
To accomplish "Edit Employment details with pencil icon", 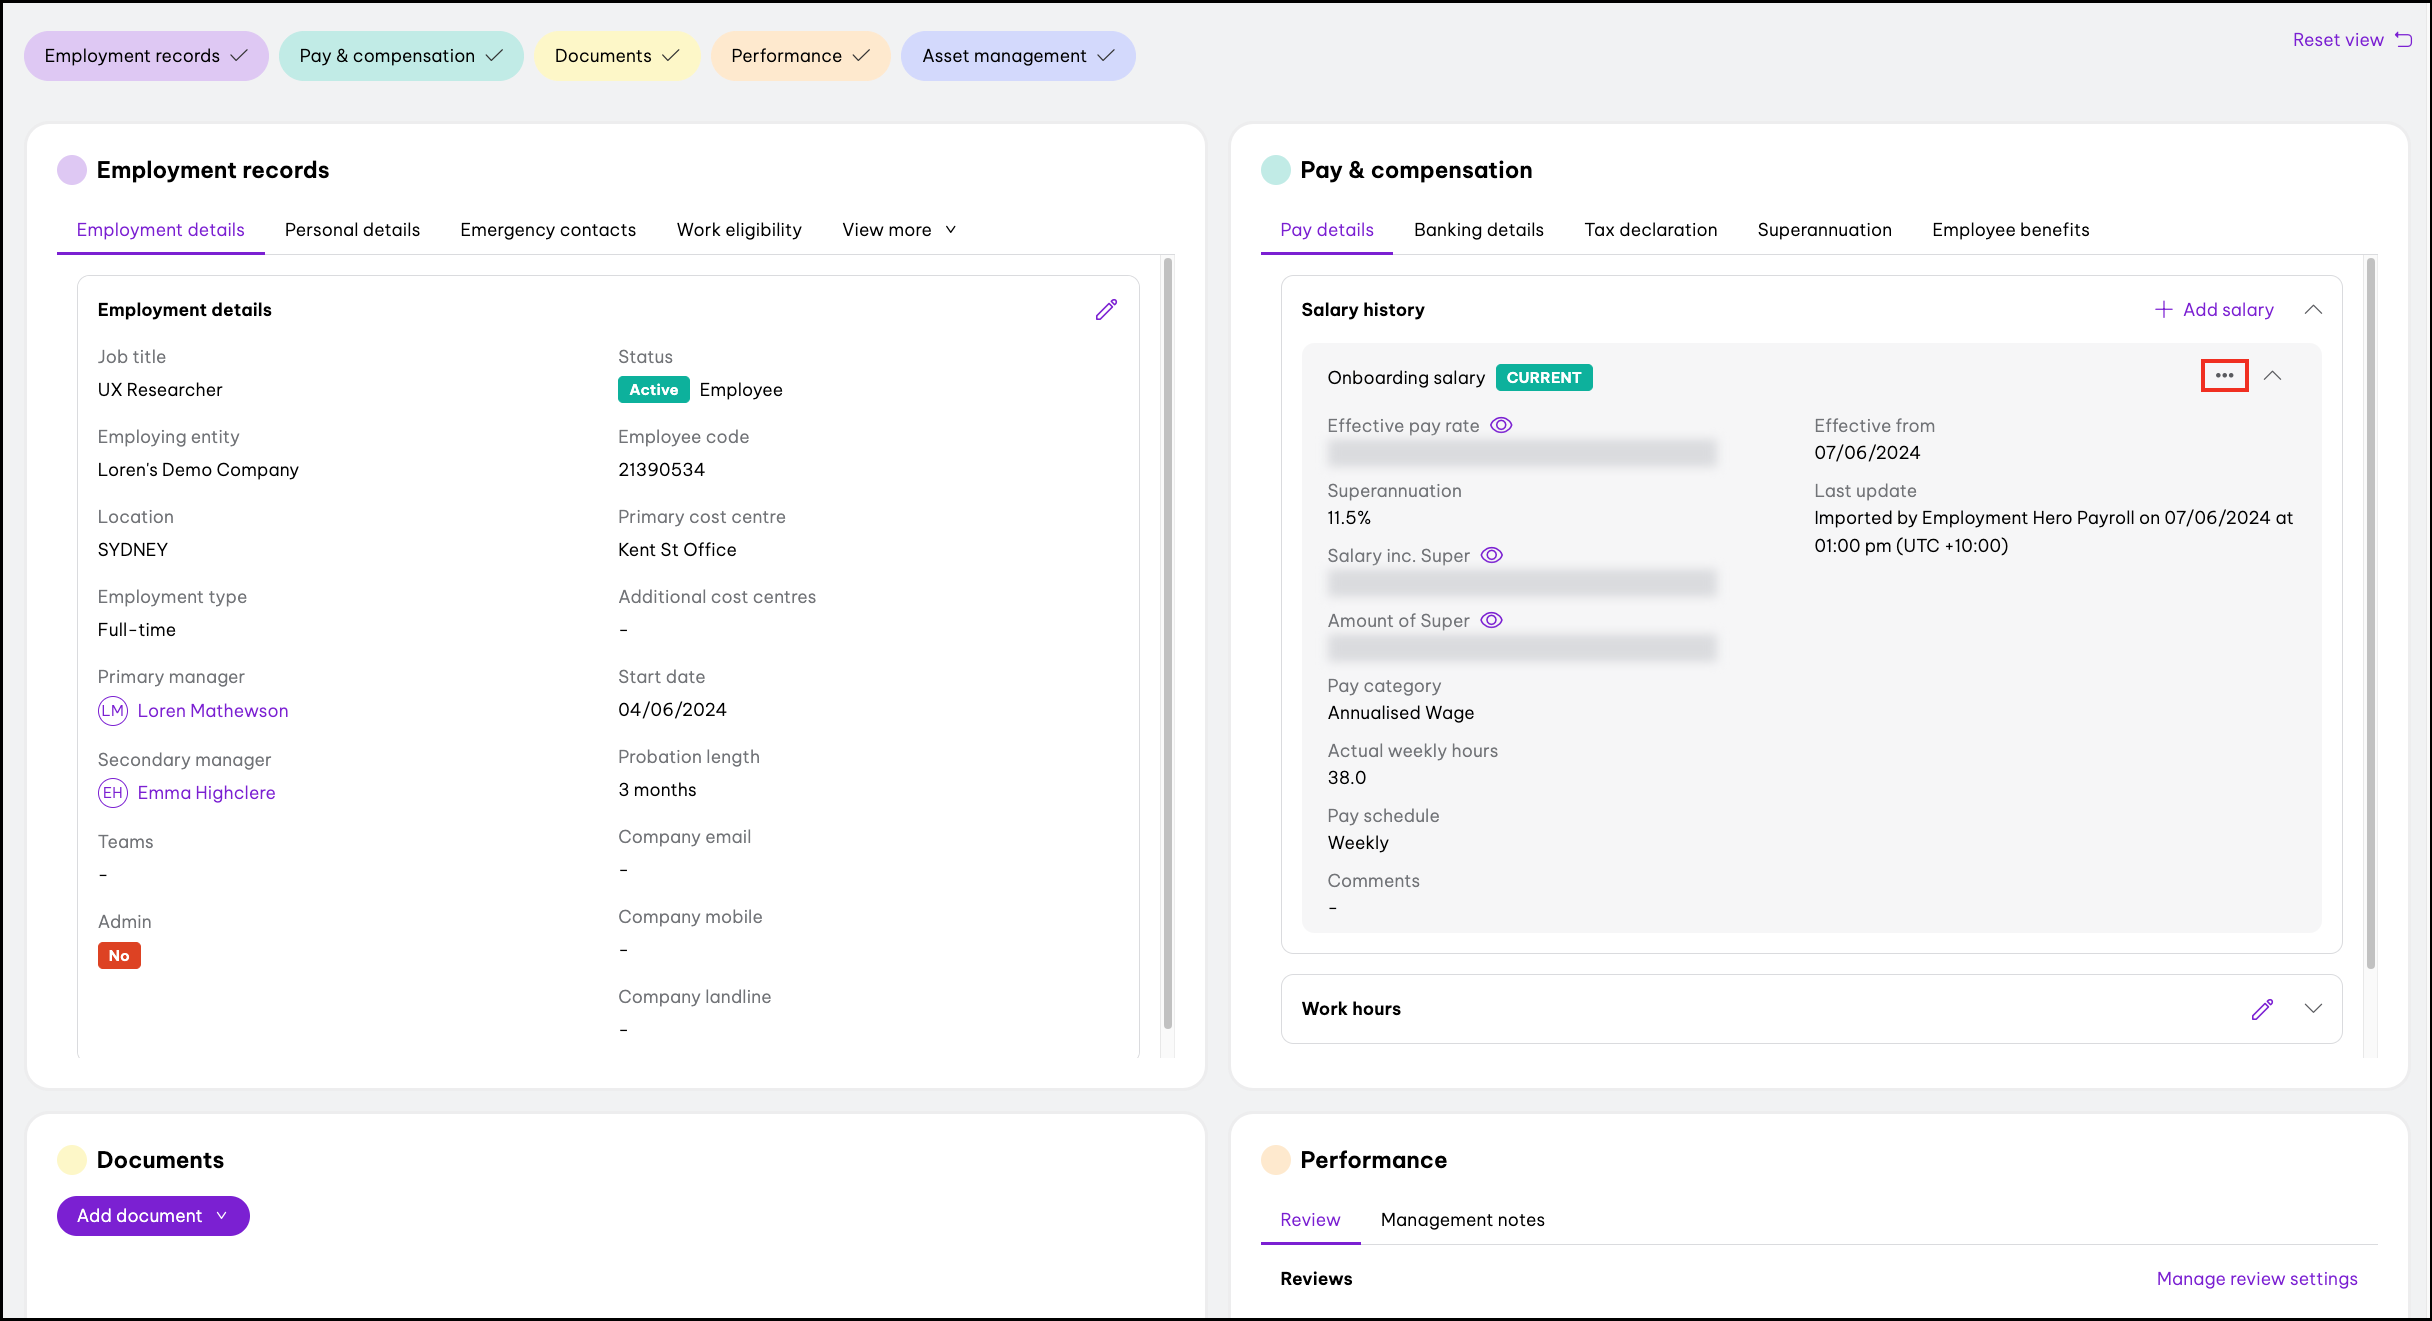I will pyautogui.click(x=1106, y=310).
